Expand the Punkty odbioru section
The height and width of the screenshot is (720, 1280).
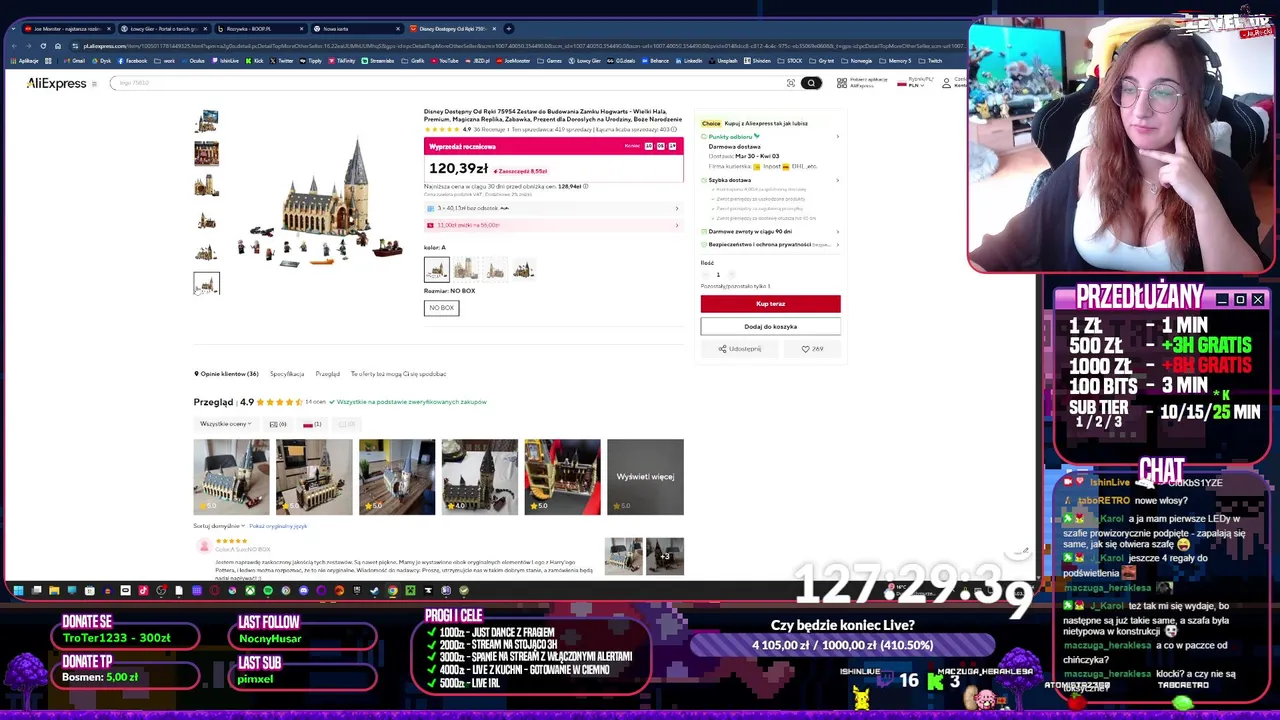tap(770, 136)
